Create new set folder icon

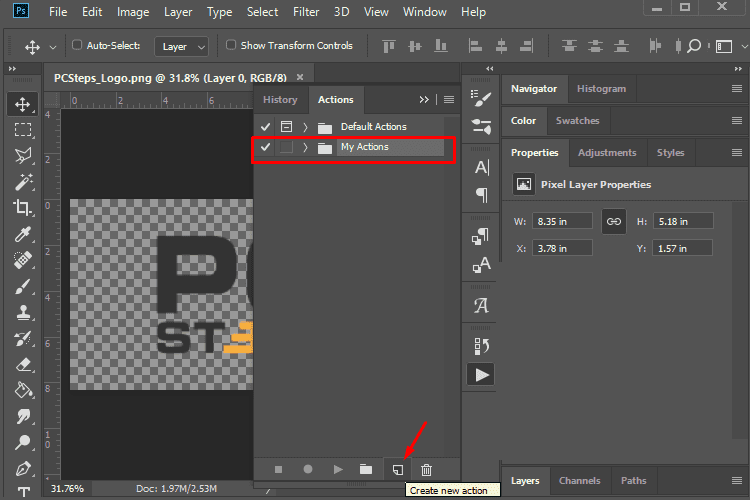click(x=366, y=469)
